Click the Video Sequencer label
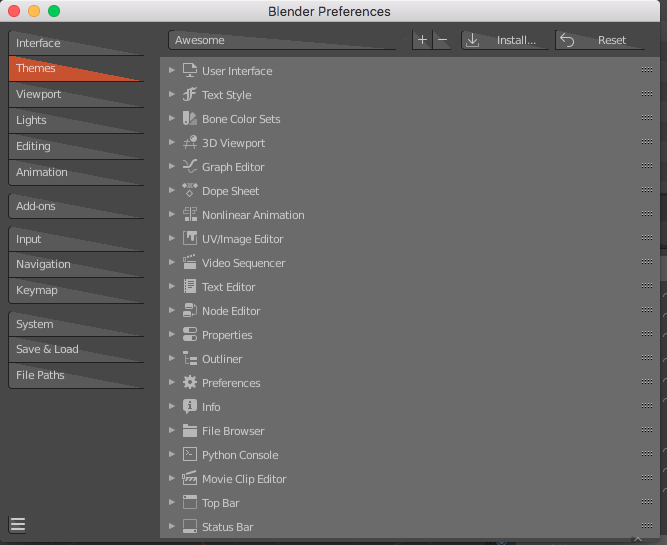The width and height of the screenshot is (667, 545). tap(243, 263)
